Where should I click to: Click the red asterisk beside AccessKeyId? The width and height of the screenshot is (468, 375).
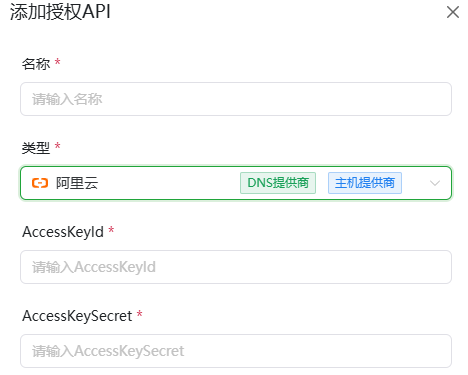(111, 230)
